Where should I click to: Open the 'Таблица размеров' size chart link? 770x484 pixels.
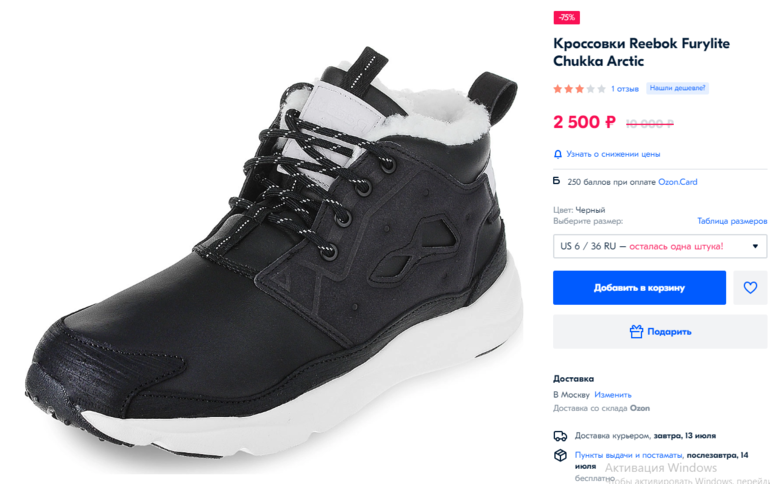[732, 221]
